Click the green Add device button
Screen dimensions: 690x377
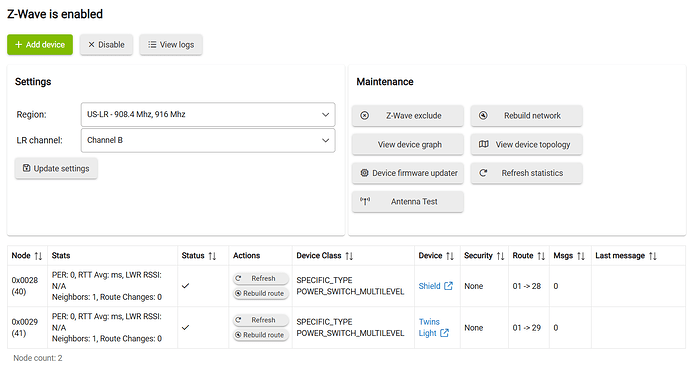(x=40, y=44)
